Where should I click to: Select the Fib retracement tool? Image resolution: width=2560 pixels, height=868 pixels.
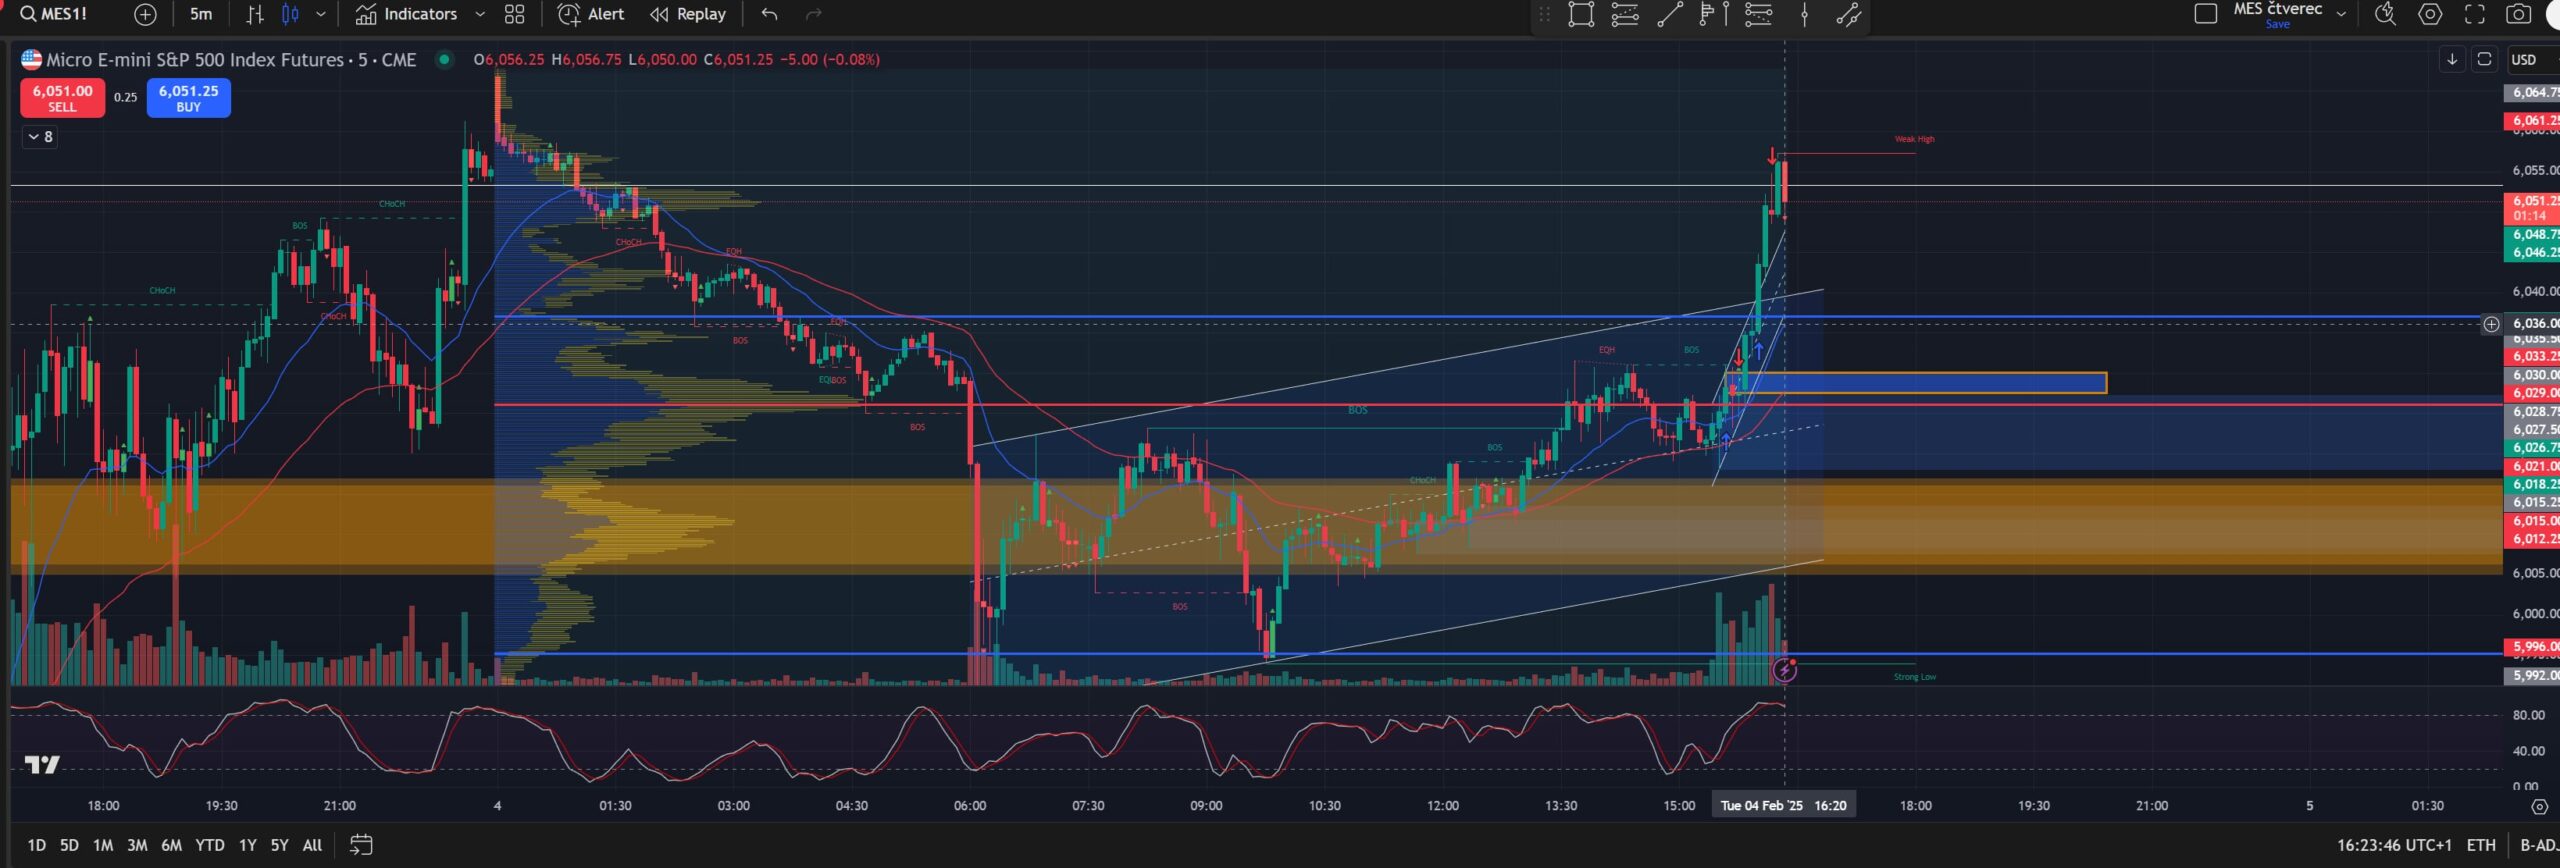(1759, 14)
